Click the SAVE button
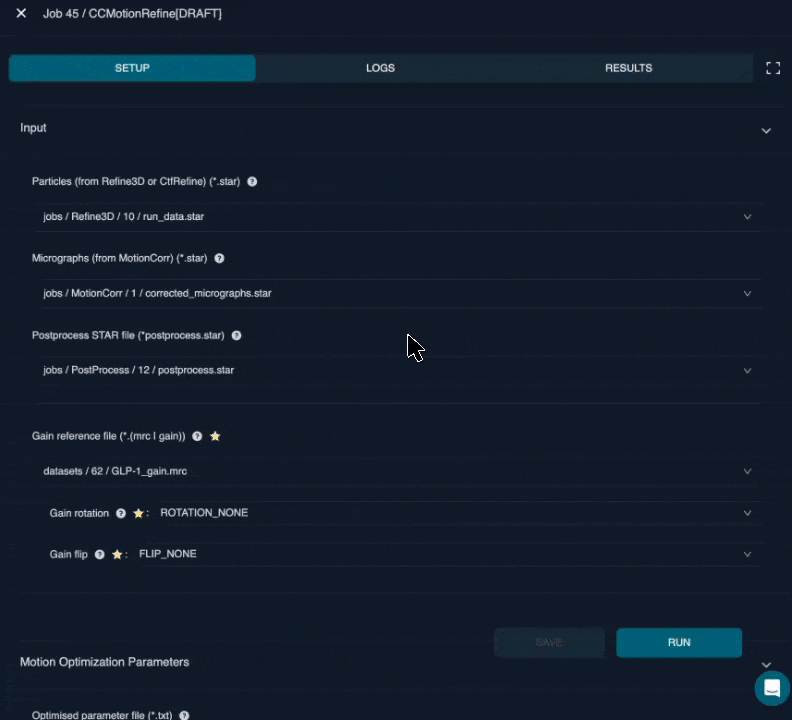792x720 pixels. click(549, 642)
